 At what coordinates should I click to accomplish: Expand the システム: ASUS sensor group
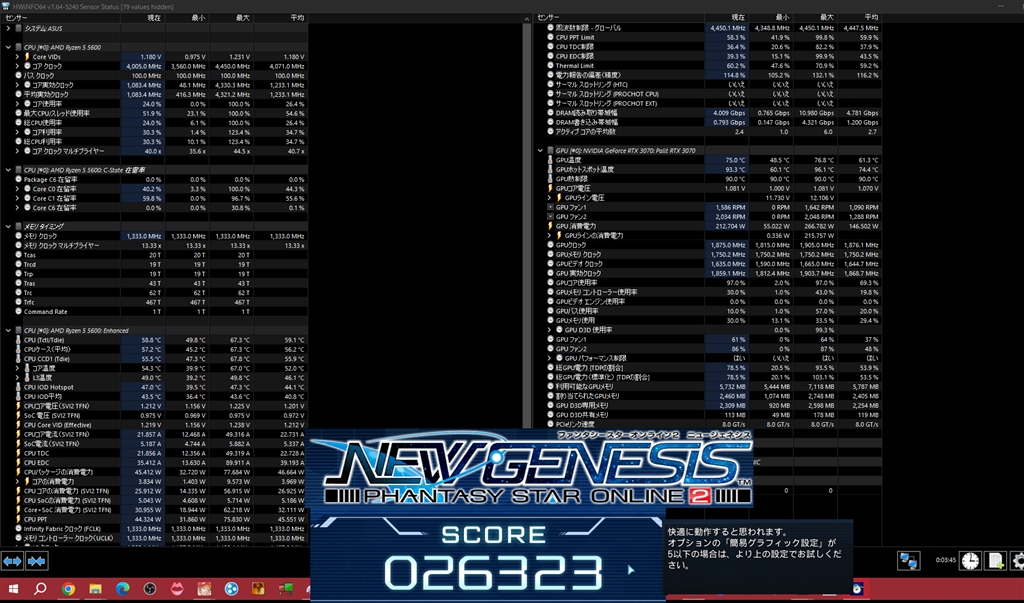click(x=8, y=29)
